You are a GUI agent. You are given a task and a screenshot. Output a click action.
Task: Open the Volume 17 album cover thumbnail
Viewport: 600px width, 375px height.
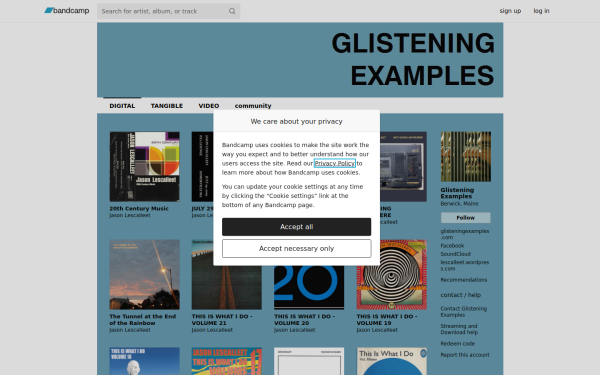click(227, 361)
